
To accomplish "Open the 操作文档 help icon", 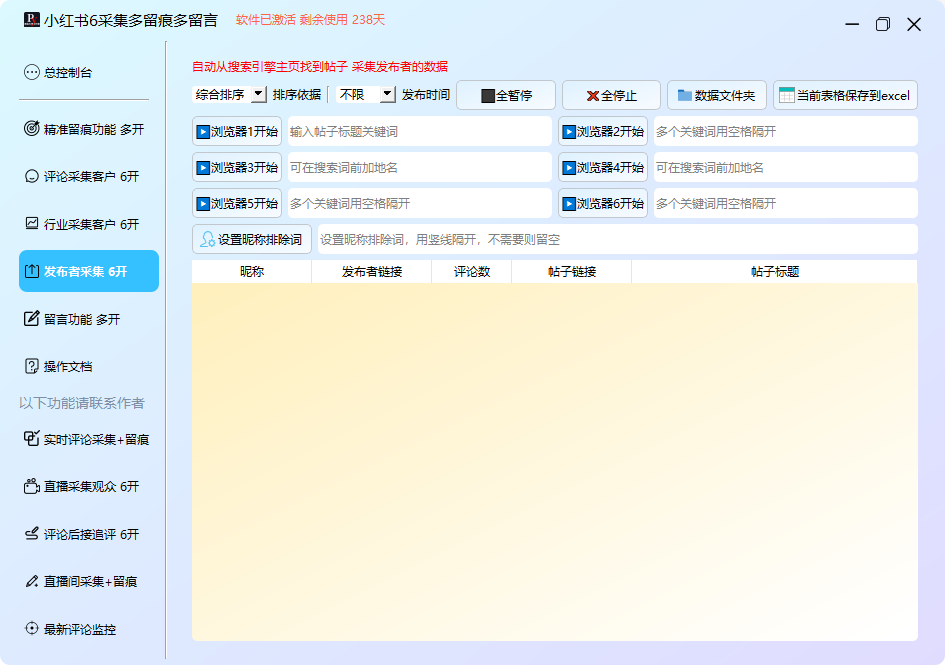I will click(31, 366).
